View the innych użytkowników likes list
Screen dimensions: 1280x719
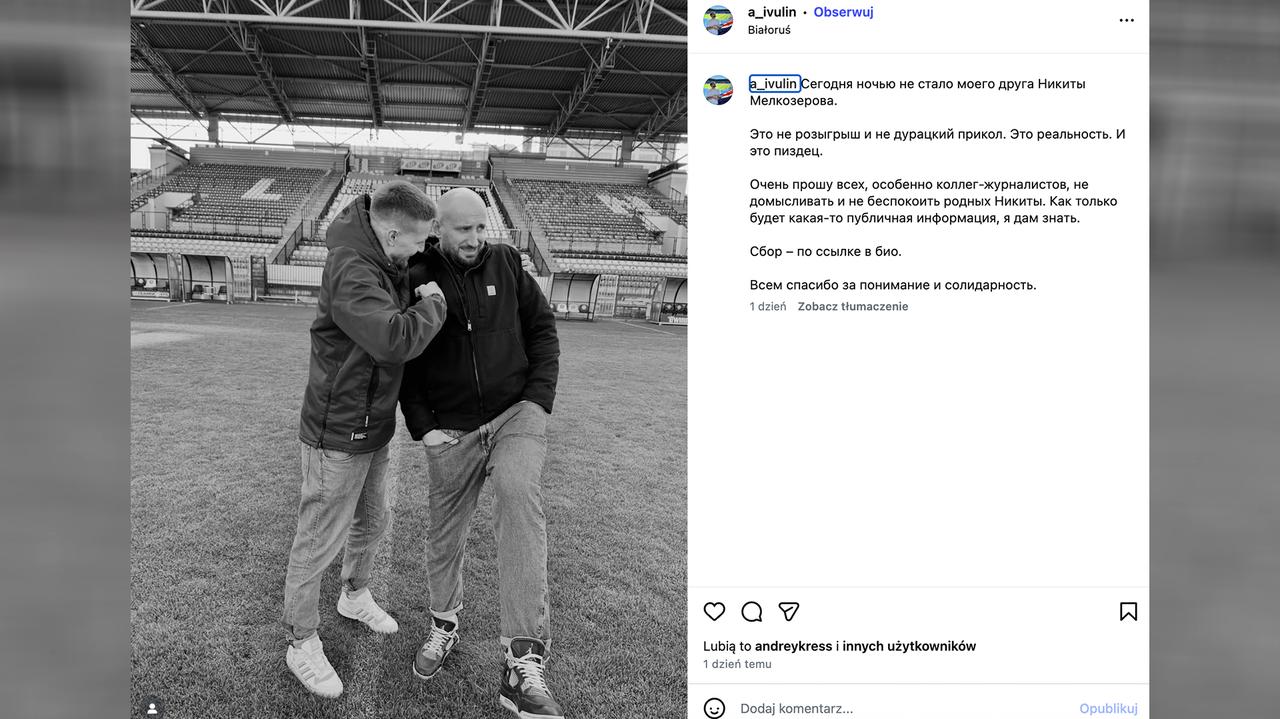coord(912,646)
